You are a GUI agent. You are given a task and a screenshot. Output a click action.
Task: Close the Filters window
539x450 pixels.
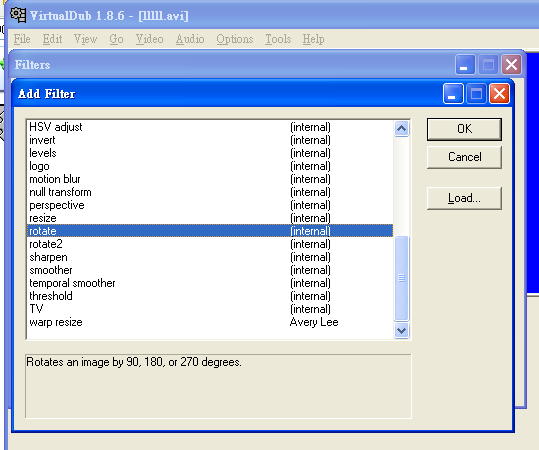click(511, 64)
